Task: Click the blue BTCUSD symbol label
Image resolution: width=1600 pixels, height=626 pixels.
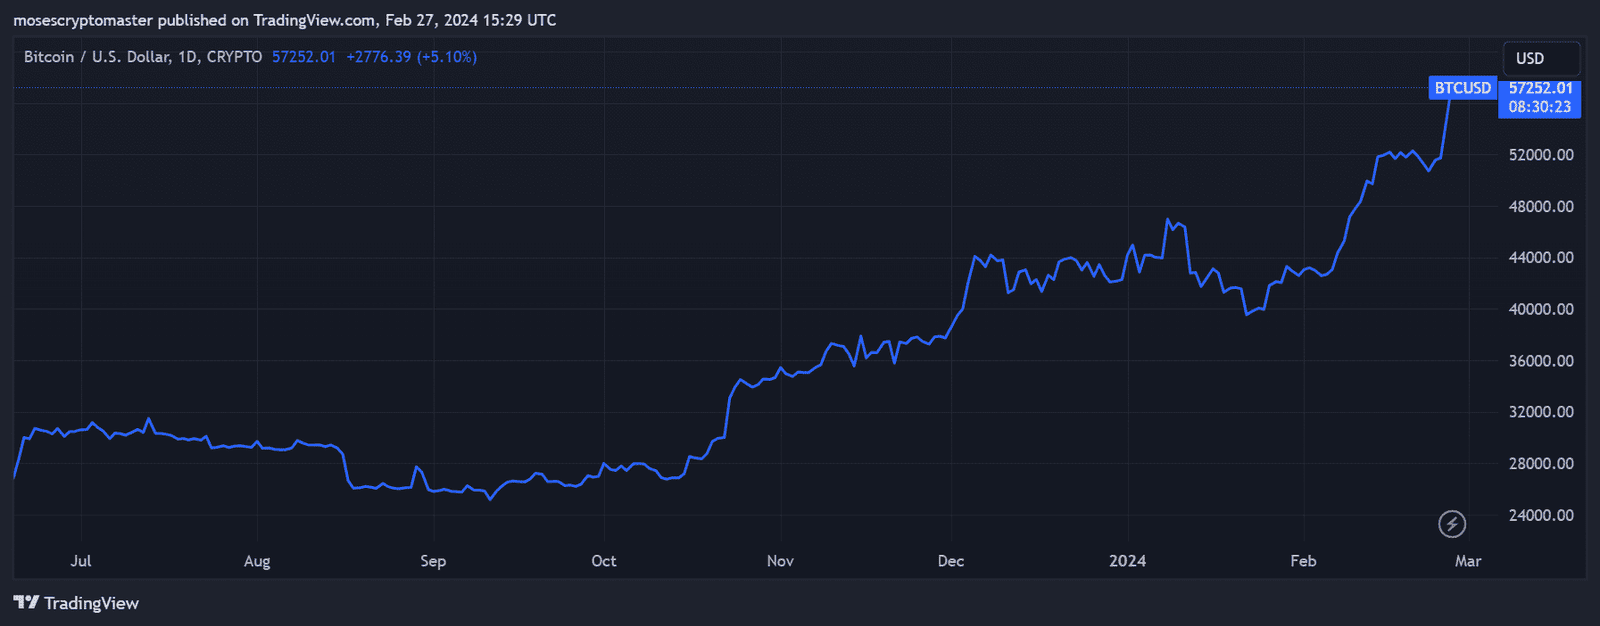Action: coord(1462,88)
